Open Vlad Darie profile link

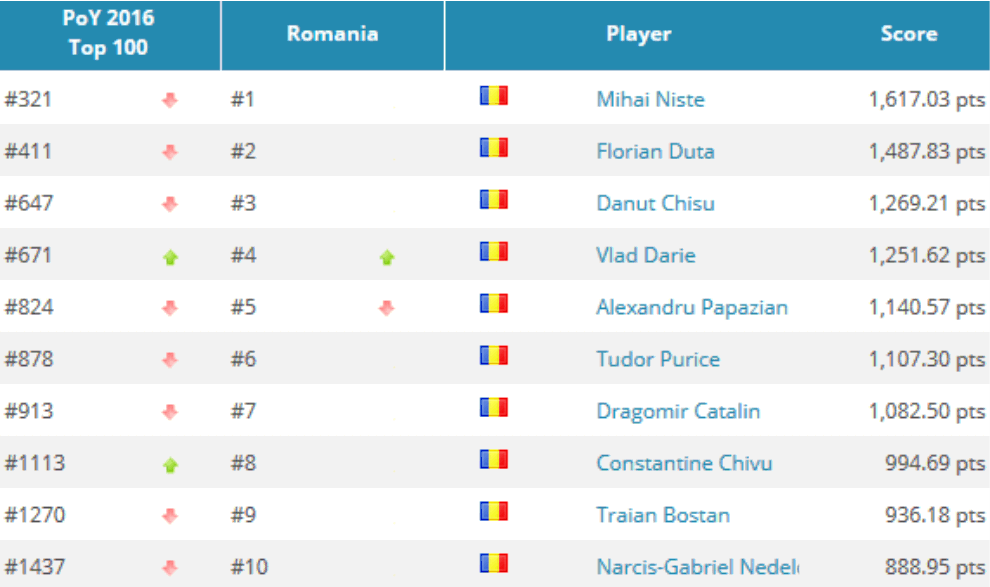(x=646, y=255)
